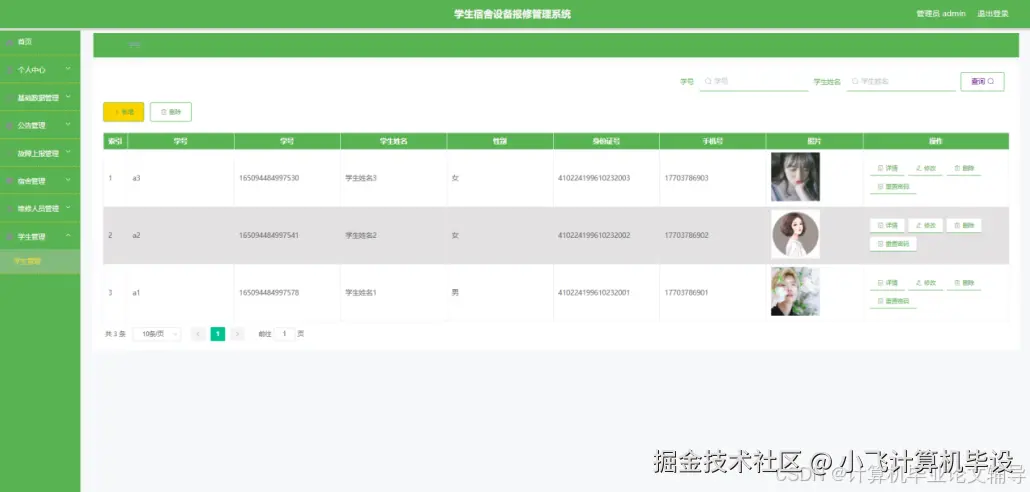Click the 学生姓名1 name cell
Screen dimensions: 1030x492
click(x=361, y=292)
